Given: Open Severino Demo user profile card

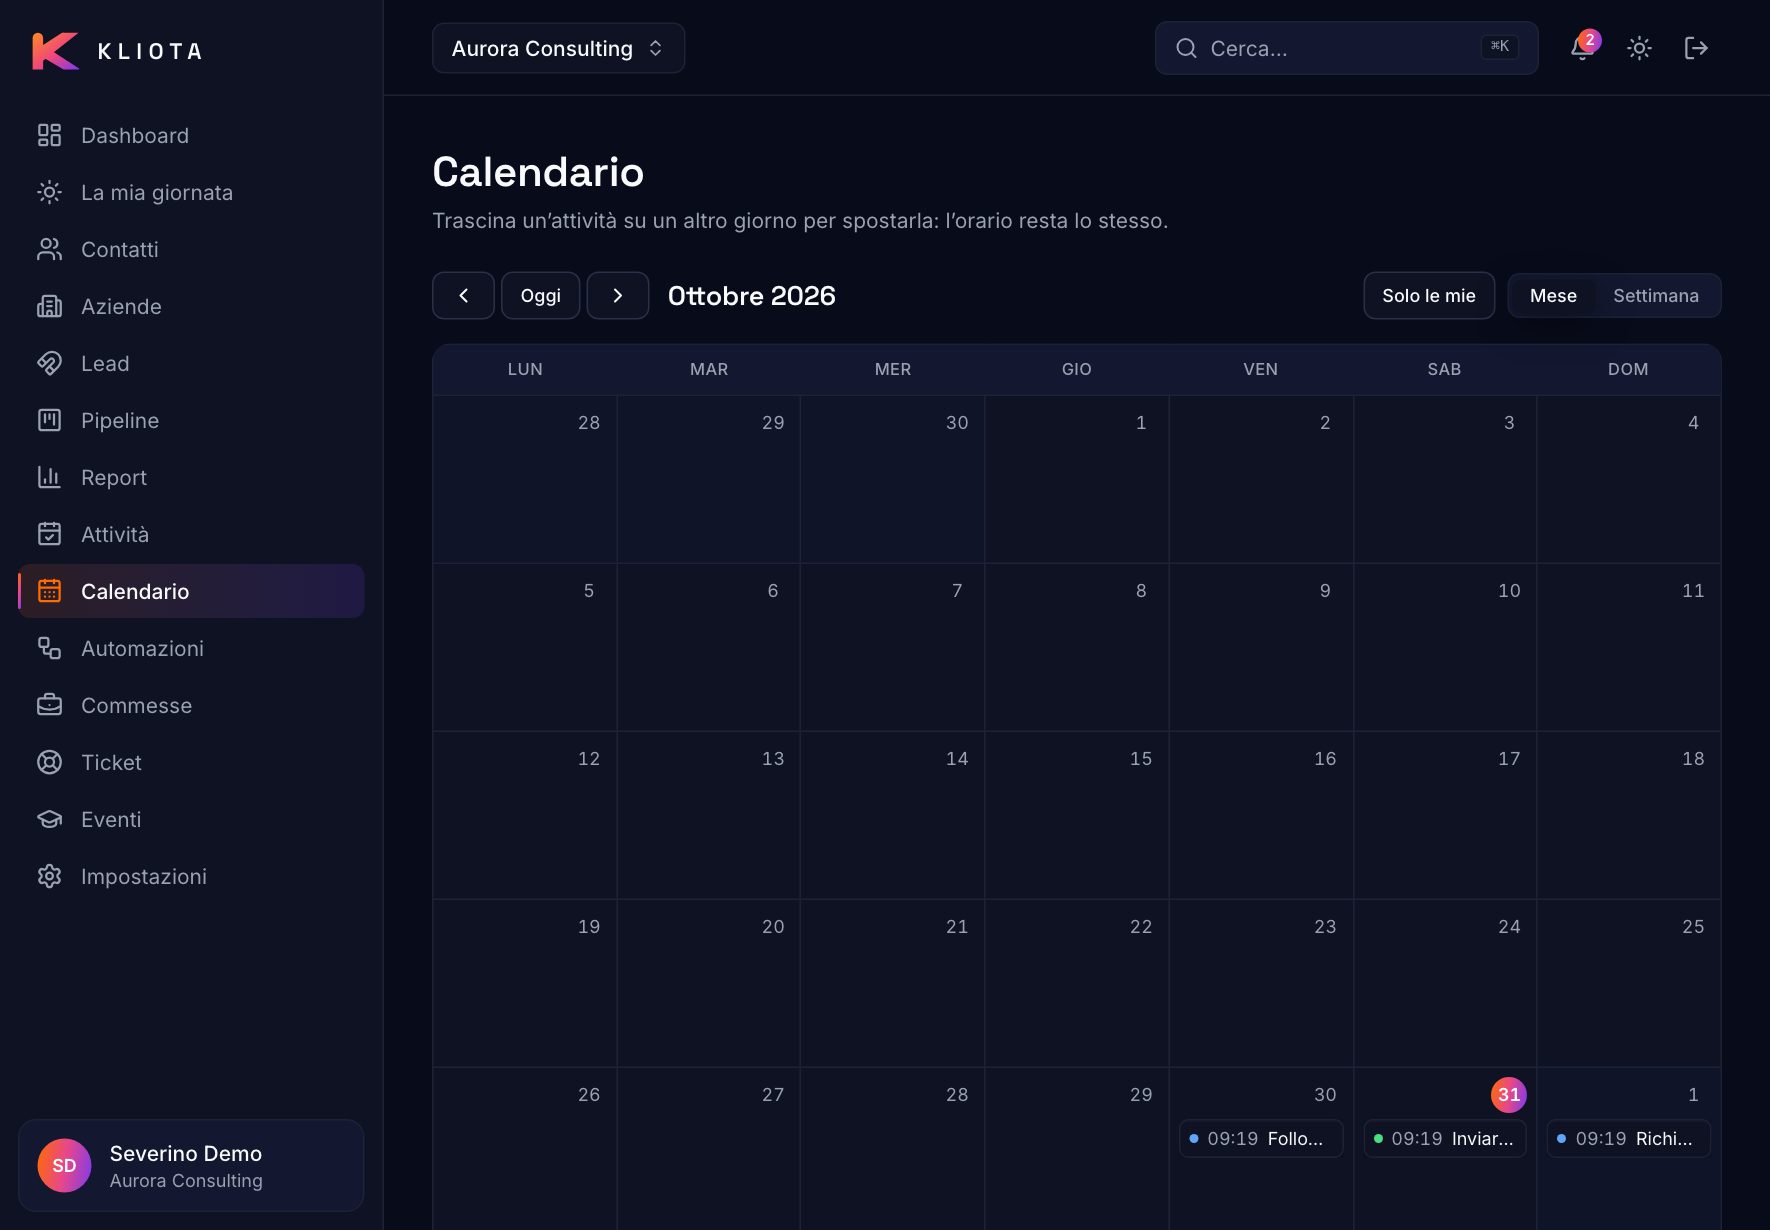Looking at the screenshot, I should [x=191, y=1166].
